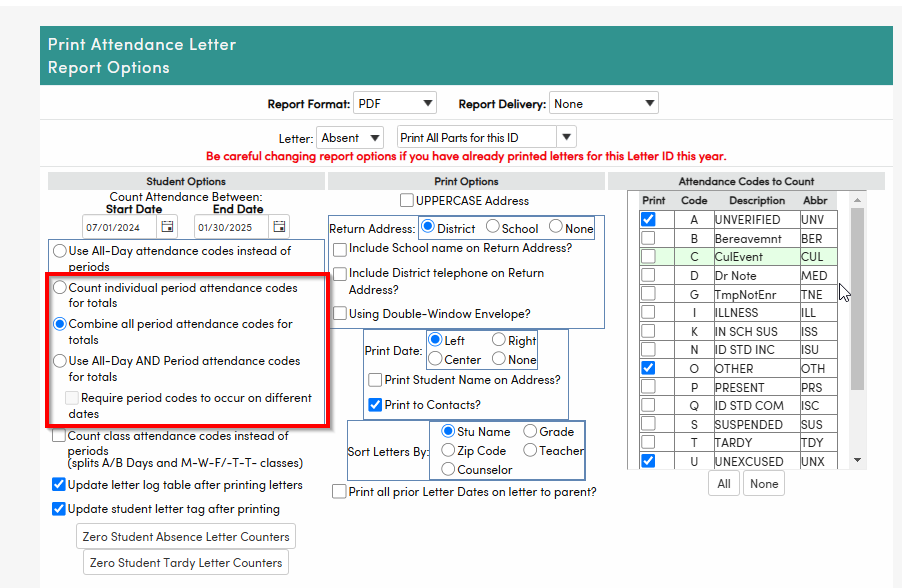902x588 pixels.
Task: Select Combine all period attendance codes radio
Action: pyautogui.click(x=59, y=324)
